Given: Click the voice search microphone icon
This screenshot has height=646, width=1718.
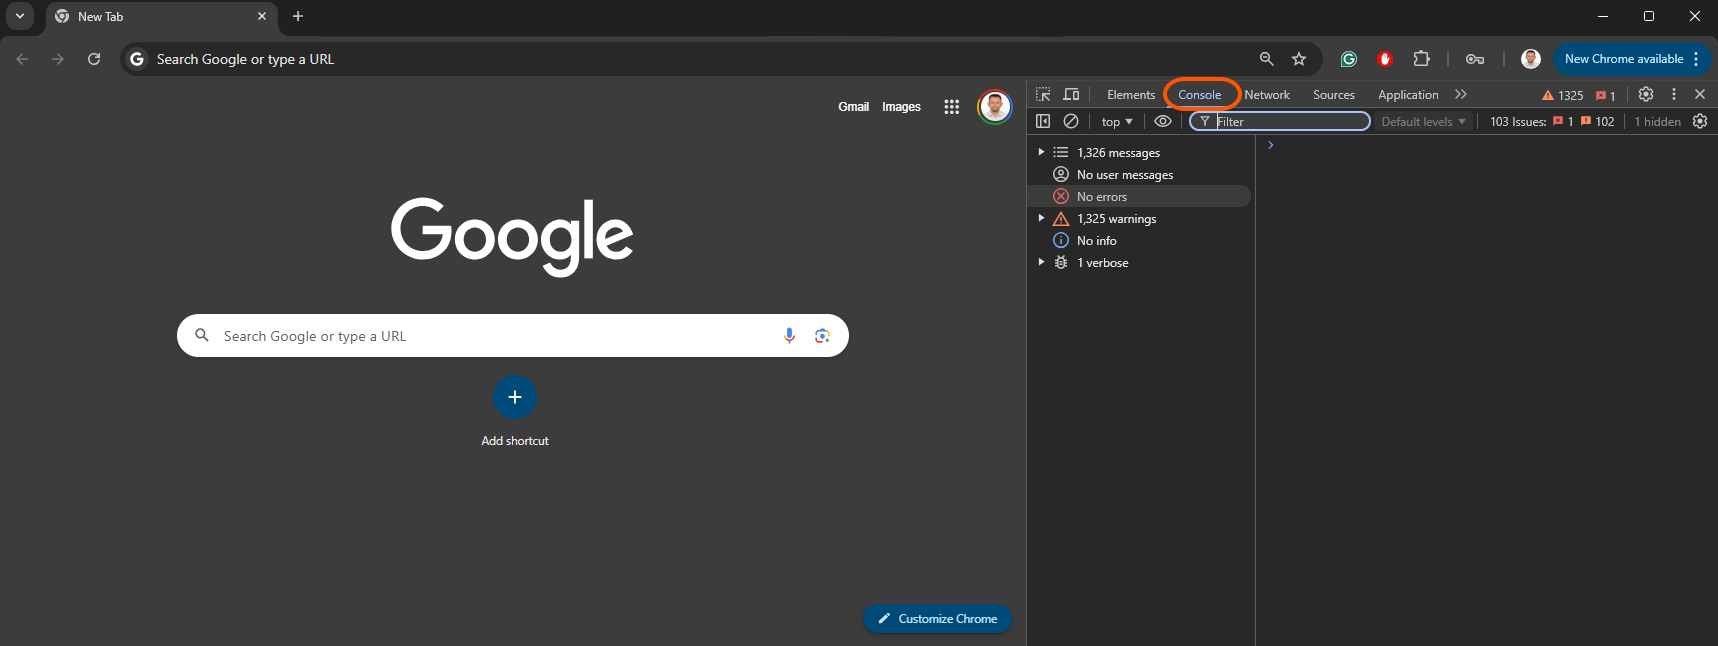Looking at the screenshot, I should click(x=789, y=336).
